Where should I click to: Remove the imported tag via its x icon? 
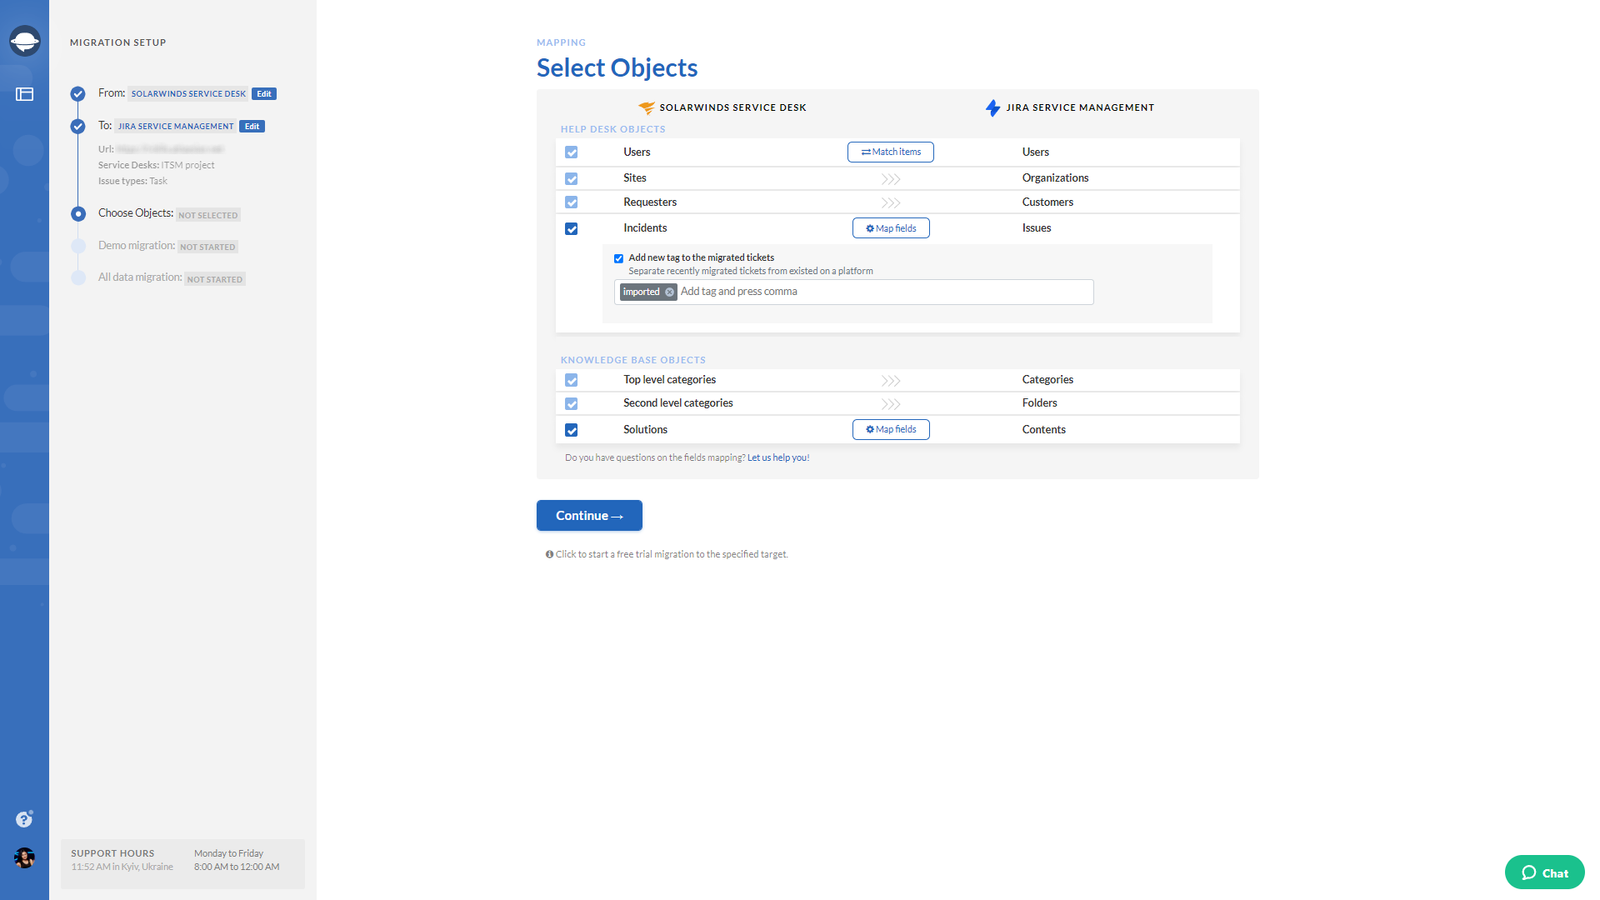[670, 292]
